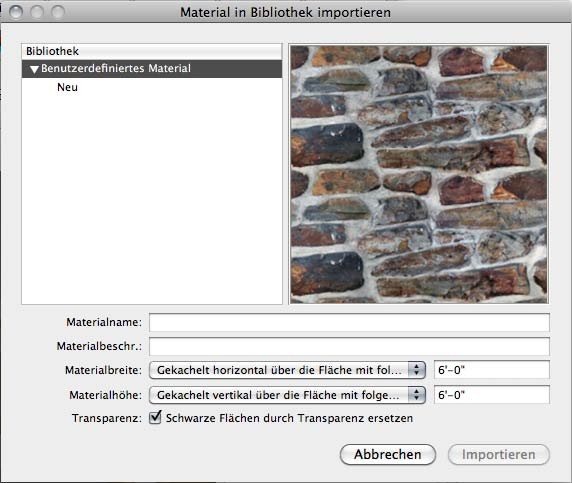Click the minimize window button
572x483 pixels.
(37, 12)
